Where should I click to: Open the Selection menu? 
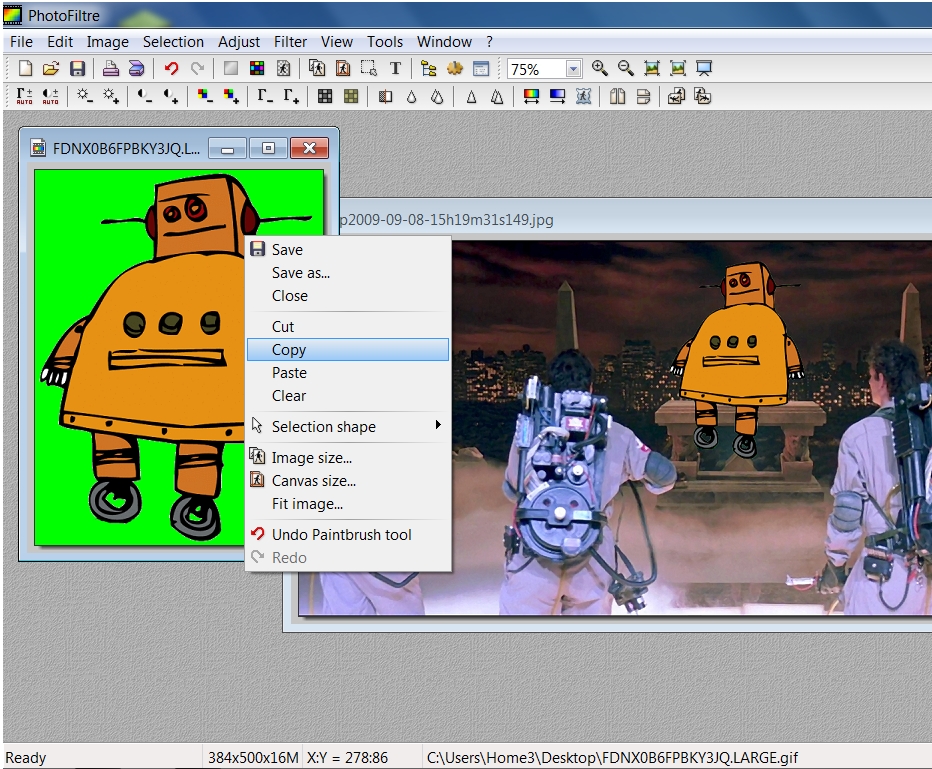click(173, 42)
